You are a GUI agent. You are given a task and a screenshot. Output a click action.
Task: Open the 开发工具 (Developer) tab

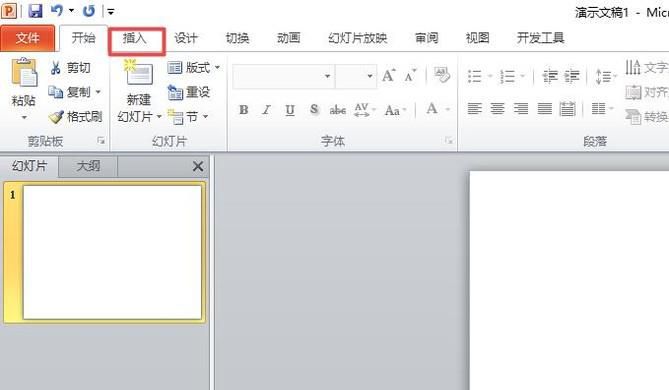click(x=541, y=38)
